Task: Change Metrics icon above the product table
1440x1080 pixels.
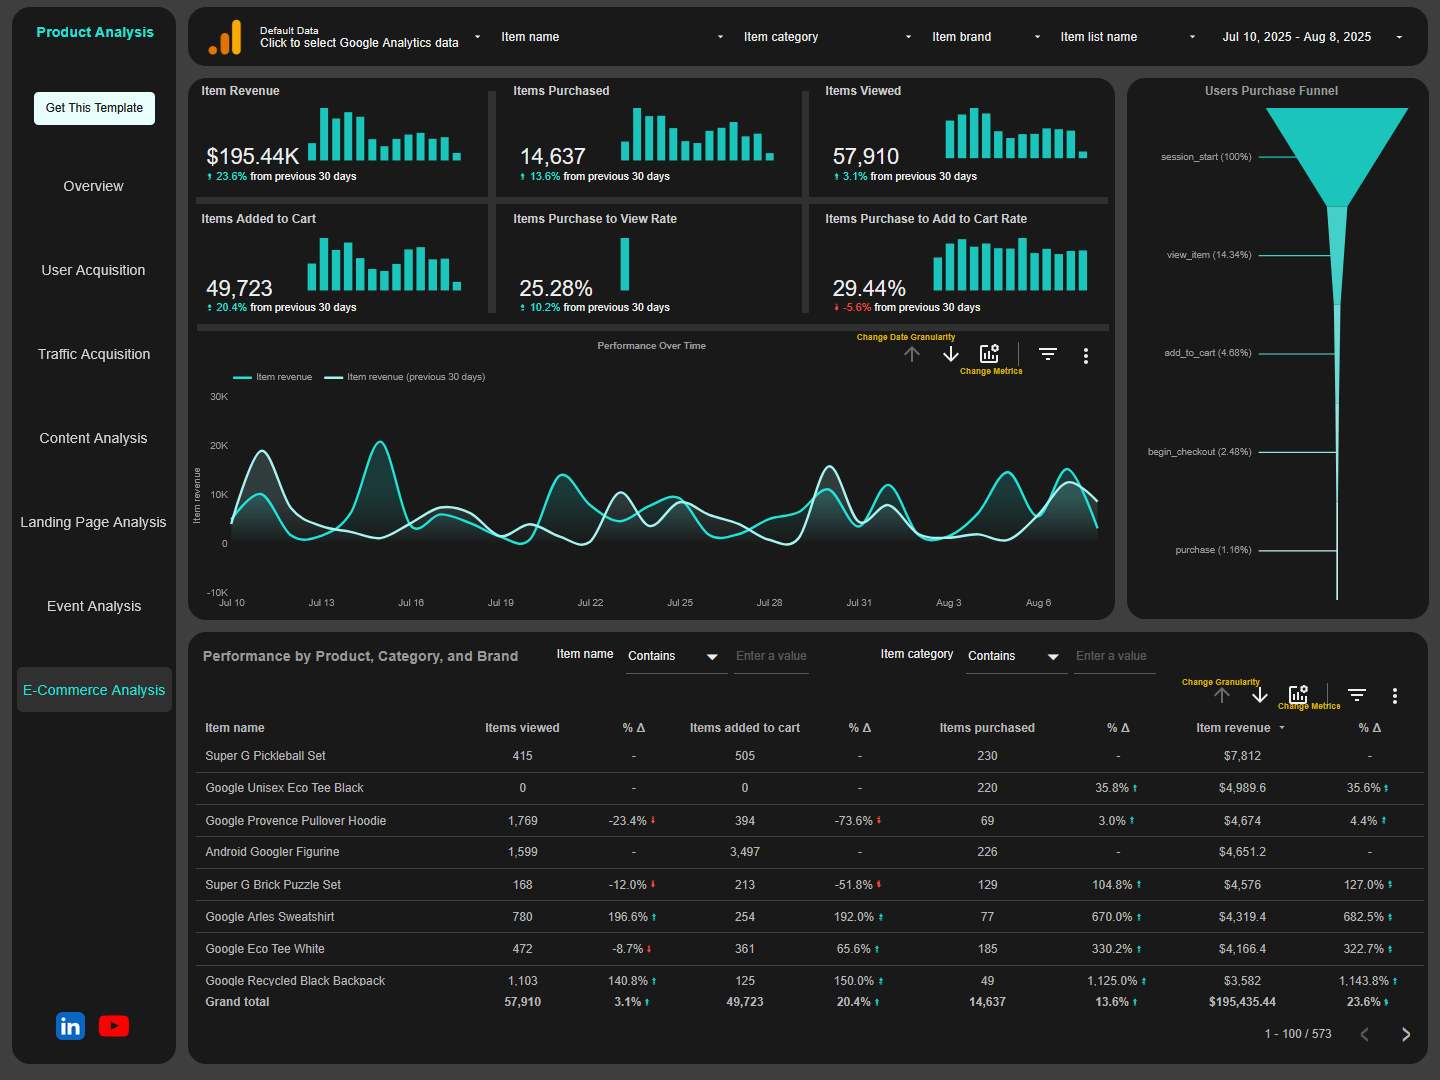Action: pyautogui.click(x=1298, y=695)
